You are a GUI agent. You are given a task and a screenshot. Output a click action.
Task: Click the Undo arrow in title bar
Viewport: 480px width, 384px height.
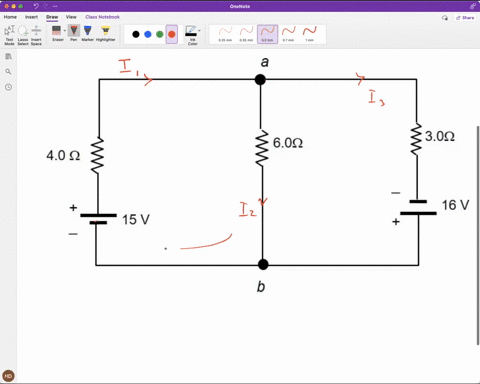[36, 6]
